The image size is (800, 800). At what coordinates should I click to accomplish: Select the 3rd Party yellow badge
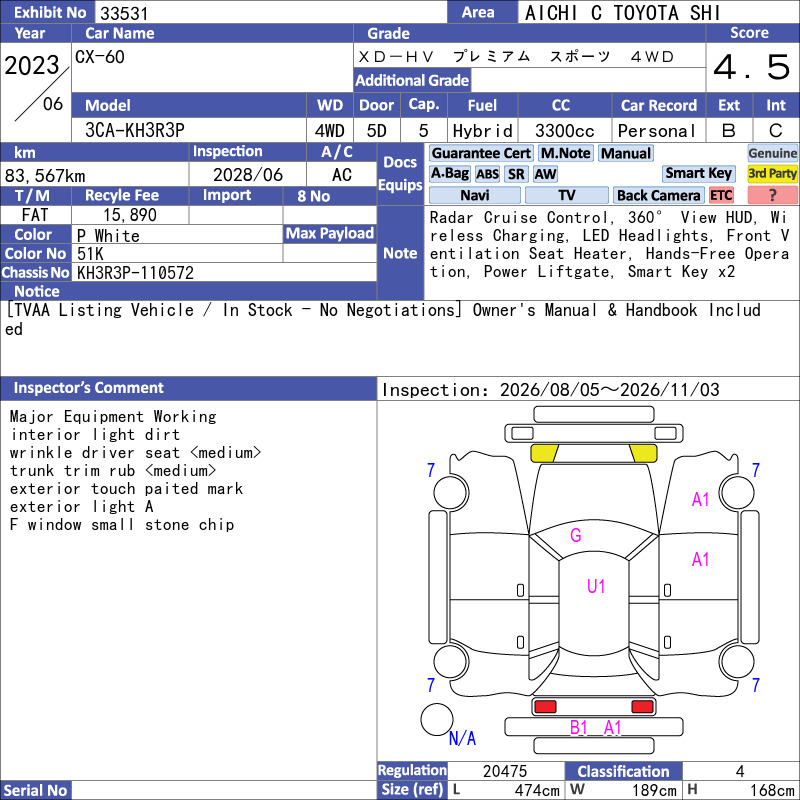pos(772,173)
